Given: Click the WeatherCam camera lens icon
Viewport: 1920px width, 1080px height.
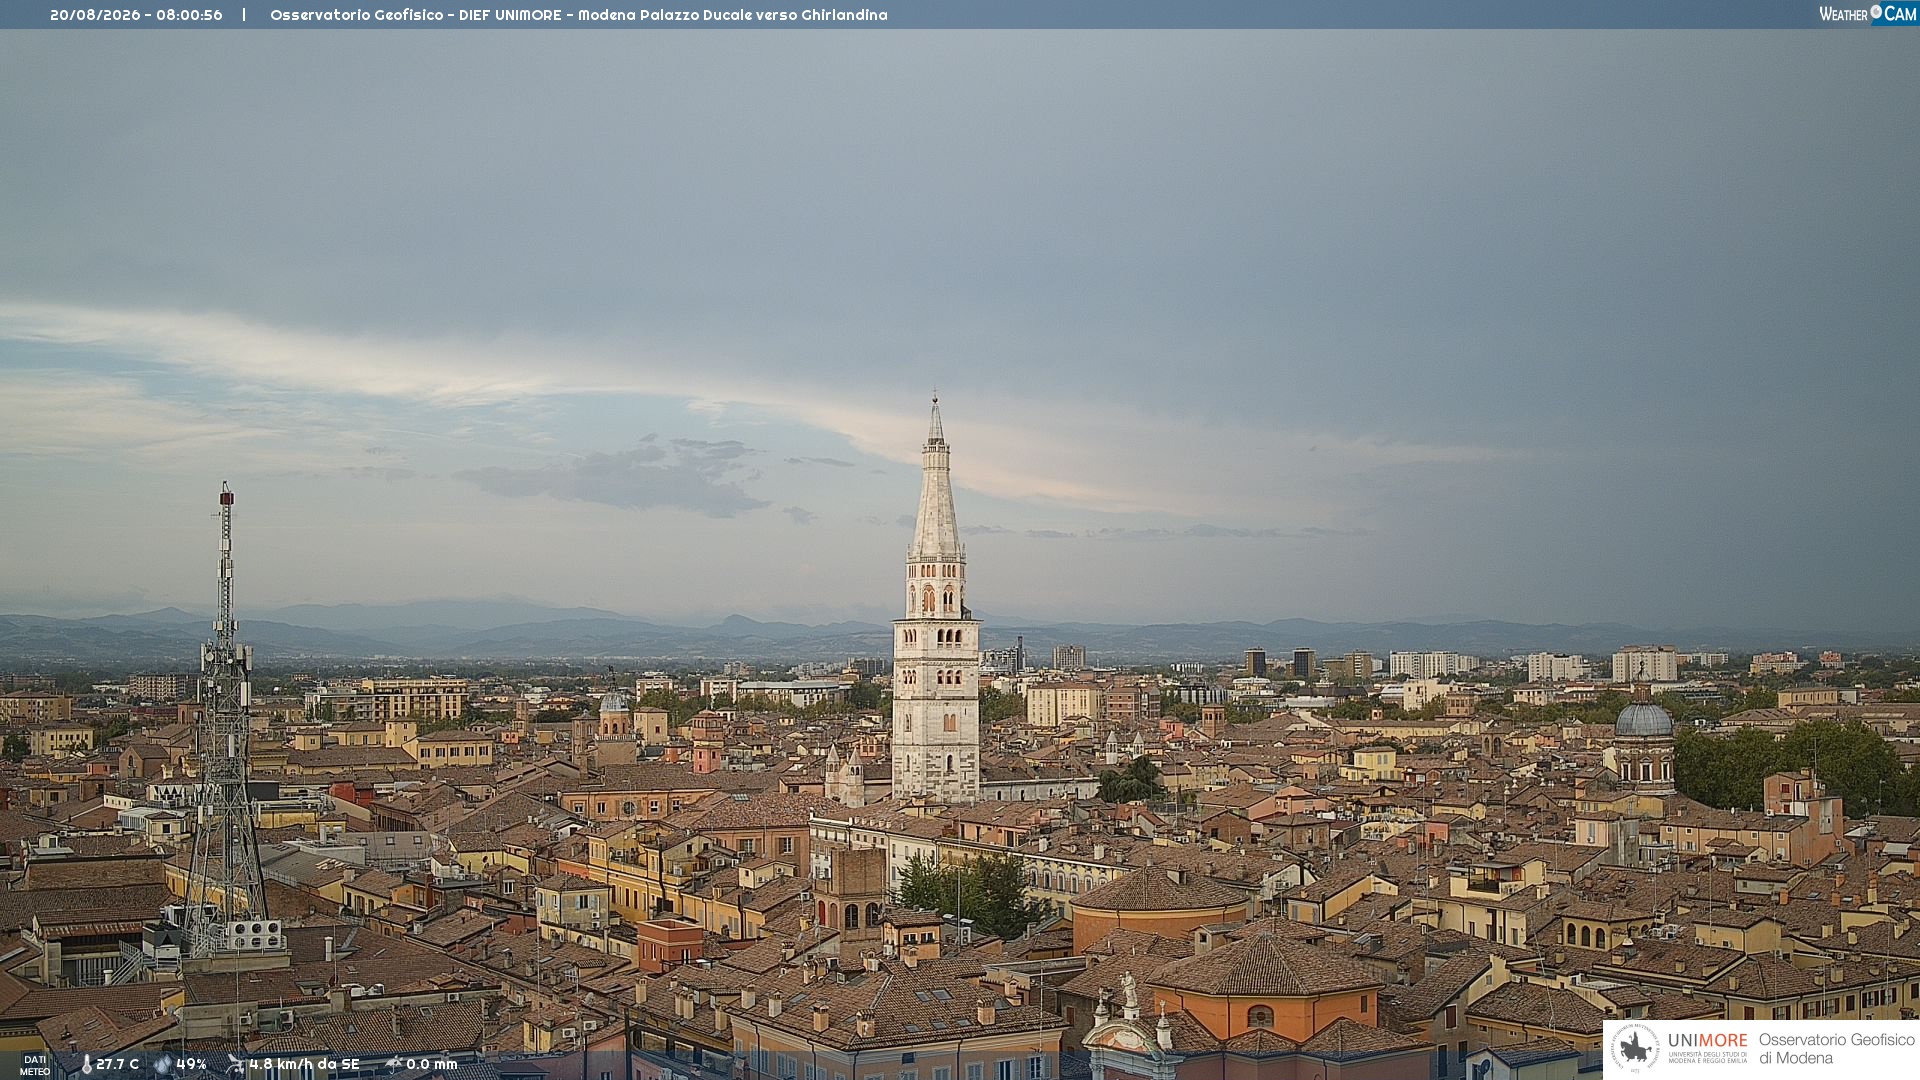Looking at the screenshot, I should 1876,13.
